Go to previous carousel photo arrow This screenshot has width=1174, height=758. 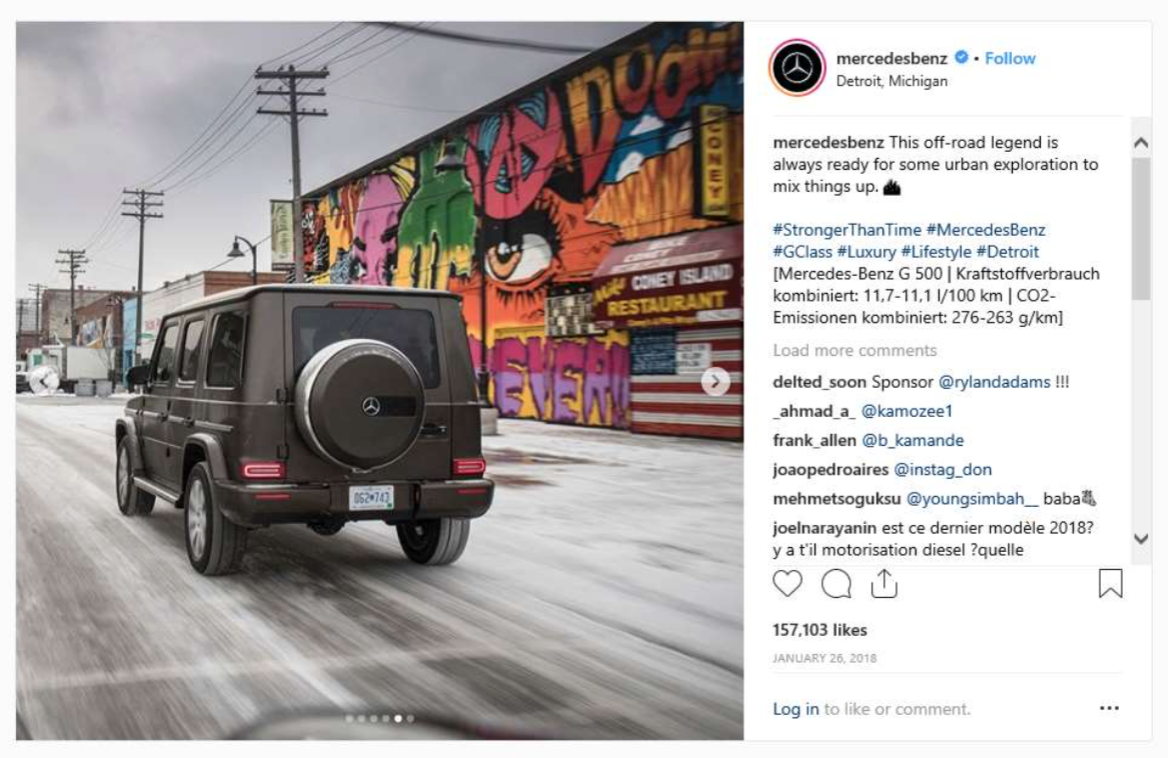pyautogui.click(x=43, y=381)
